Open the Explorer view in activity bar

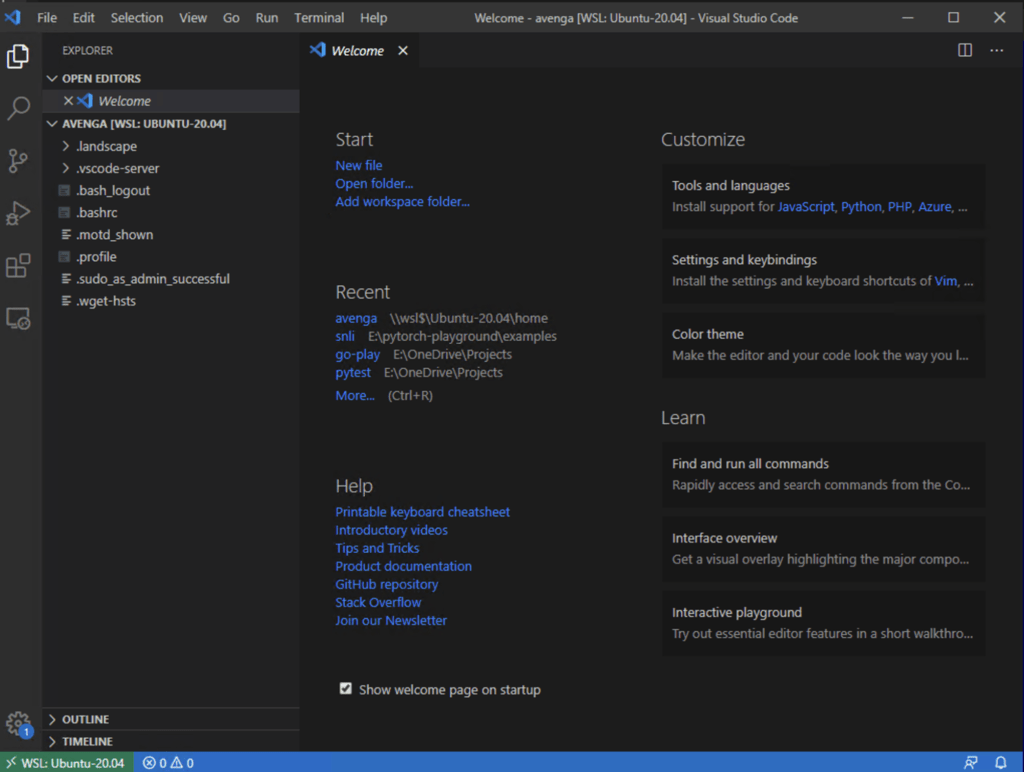click(x=18, y=56)
